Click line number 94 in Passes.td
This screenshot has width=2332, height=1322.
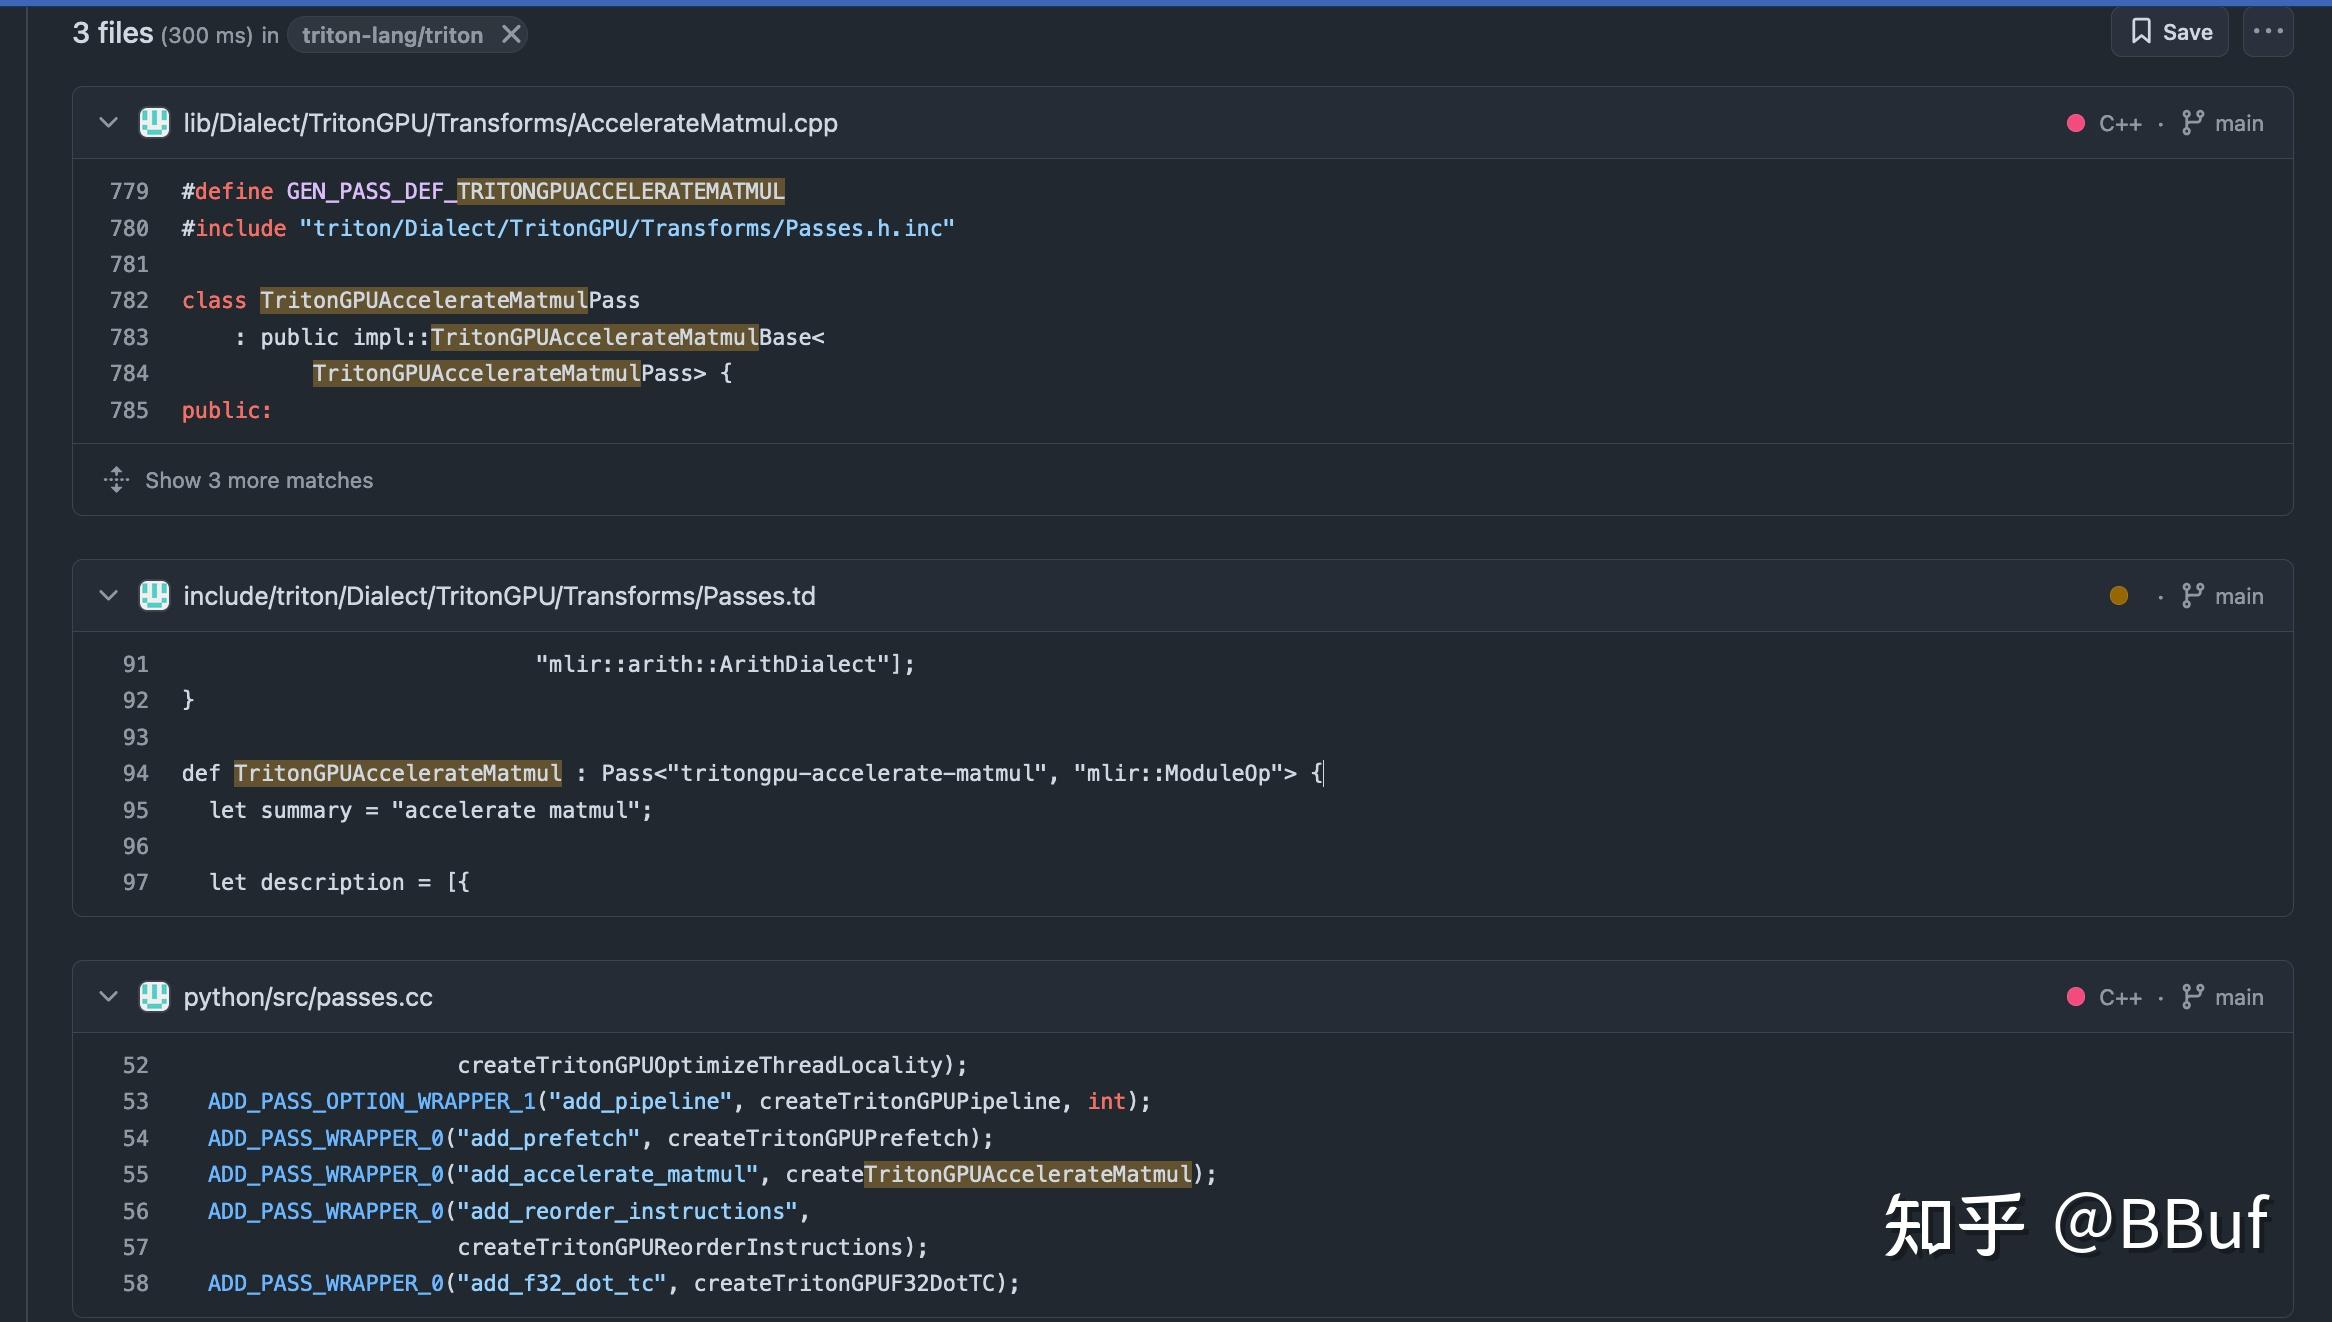click(x=135, y=773)
